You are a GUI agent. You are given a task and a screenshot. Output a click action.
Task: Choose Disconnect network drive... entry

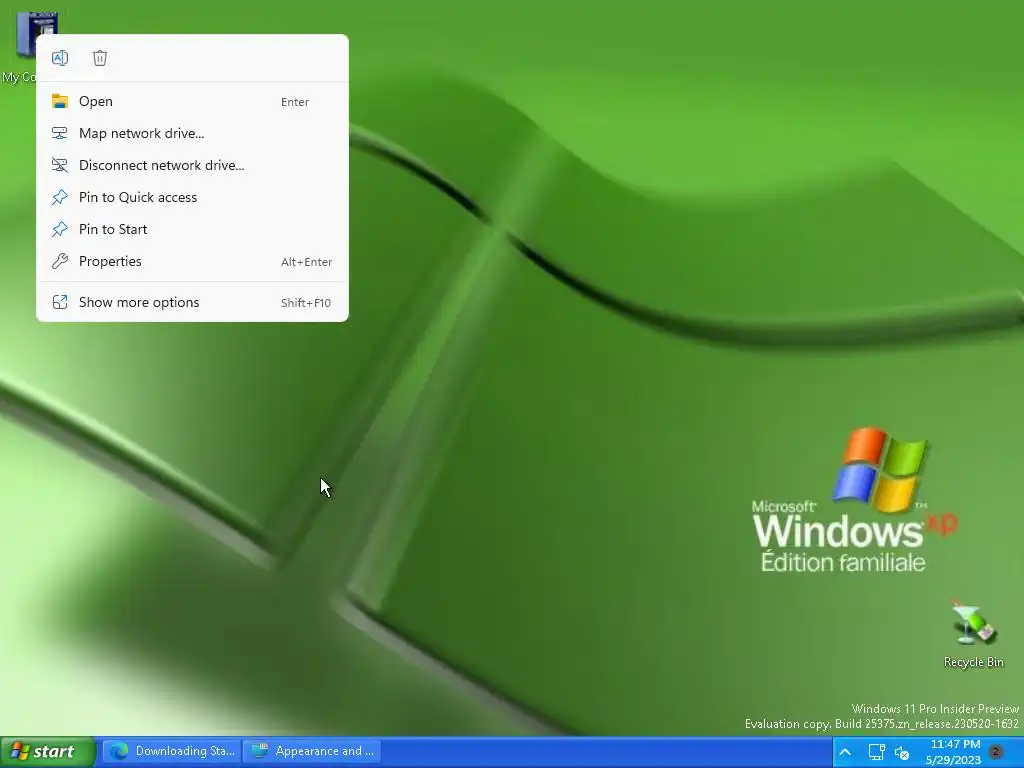(192, 165)
